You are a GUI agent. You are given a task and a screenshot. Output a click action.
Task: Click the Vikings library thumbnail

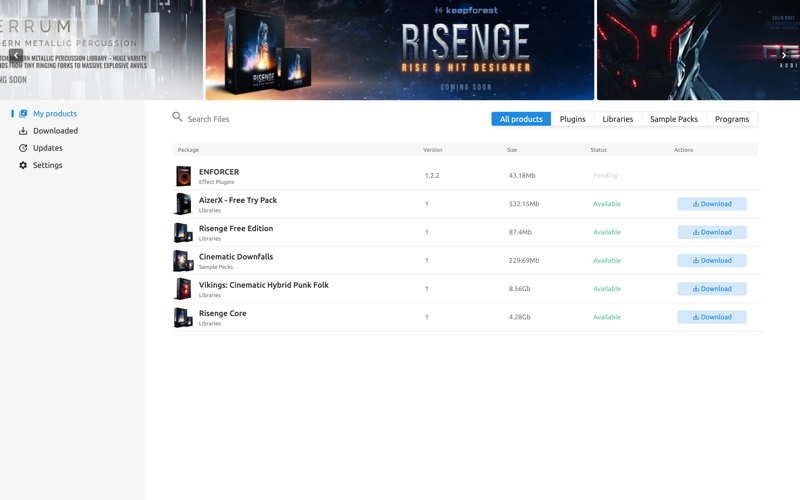click(183, 289)
